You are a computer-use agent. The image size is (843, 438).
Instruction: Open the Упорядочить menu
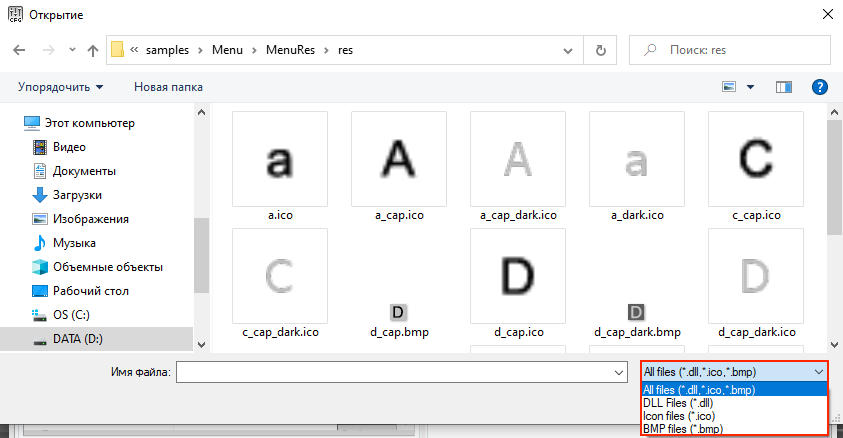click(61, 87)
